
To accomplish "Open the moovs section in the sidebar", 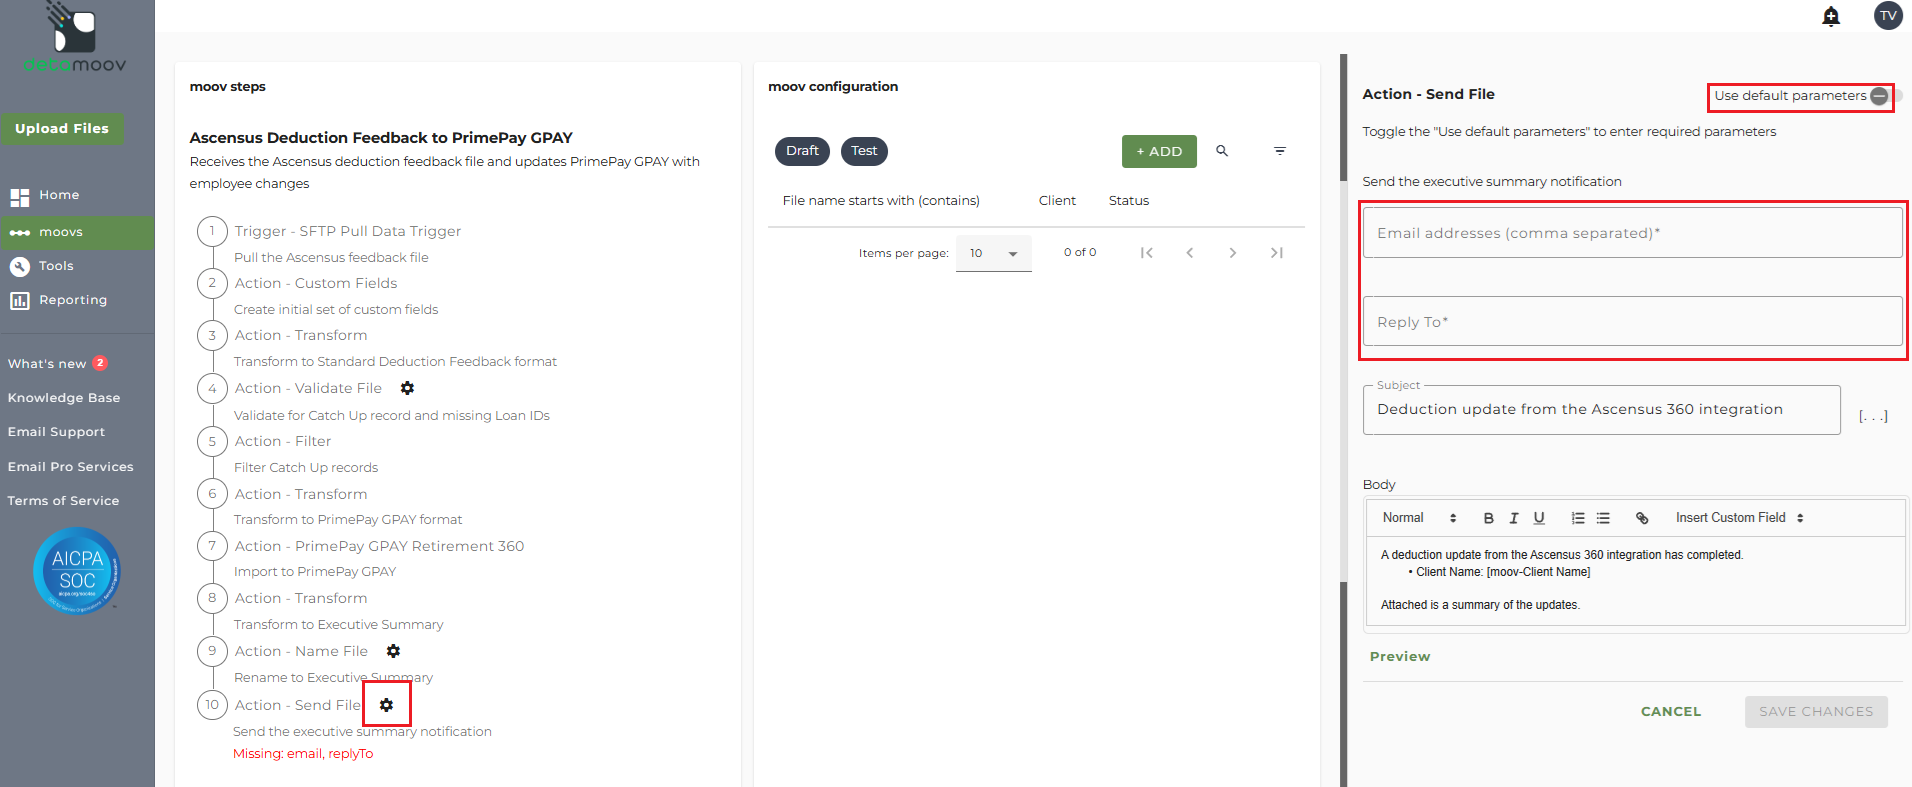I will click(x=77, y=232).
